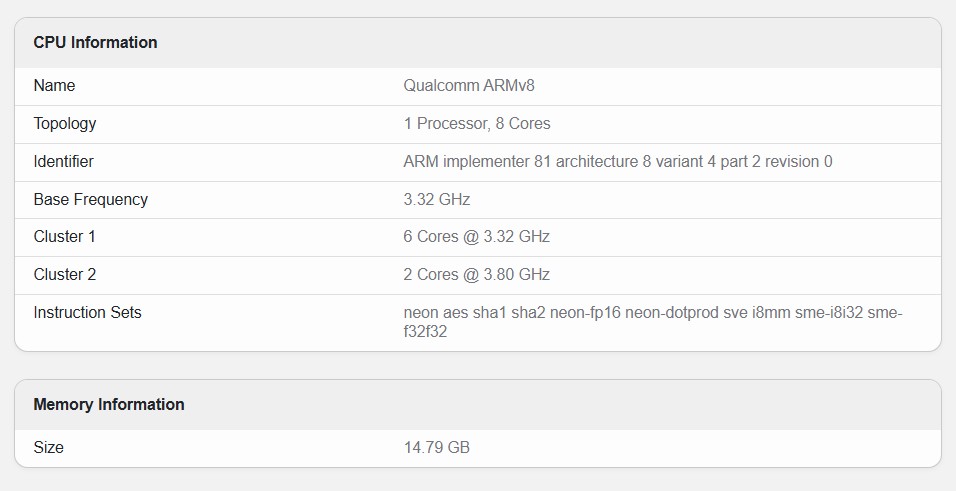This screenshot has width=956, height=491.
Task: Click the Cluster 2 row label
Action: tap(65, 275)
